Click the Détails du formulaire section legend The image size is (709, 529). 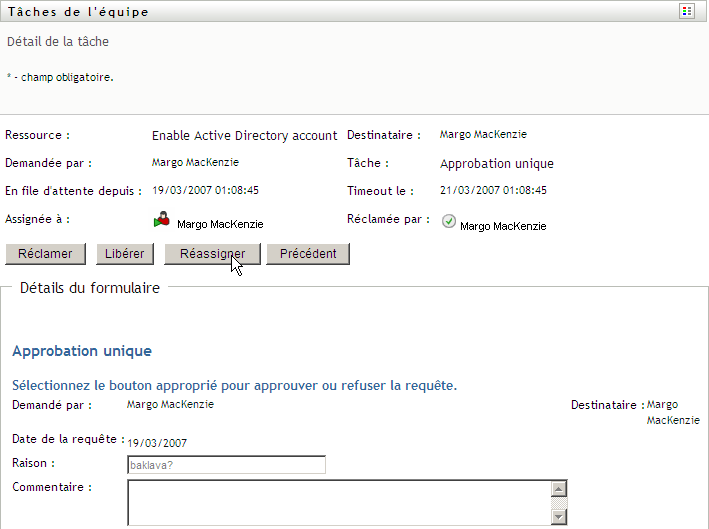point(89,288)
